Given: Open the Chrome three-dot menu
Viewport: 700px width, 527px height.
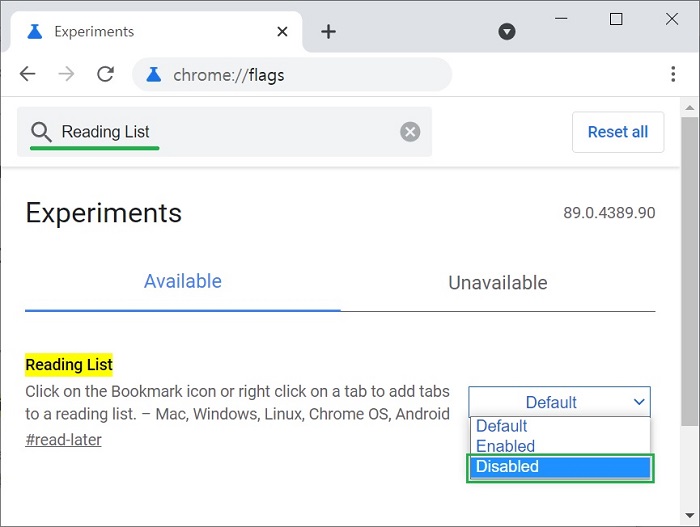Looking at the screenshot, I should tap(673, 74).
